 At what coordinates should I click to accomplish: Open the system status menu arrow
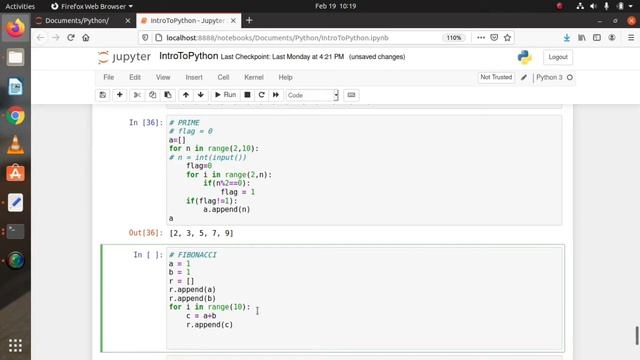click(631, 6)
